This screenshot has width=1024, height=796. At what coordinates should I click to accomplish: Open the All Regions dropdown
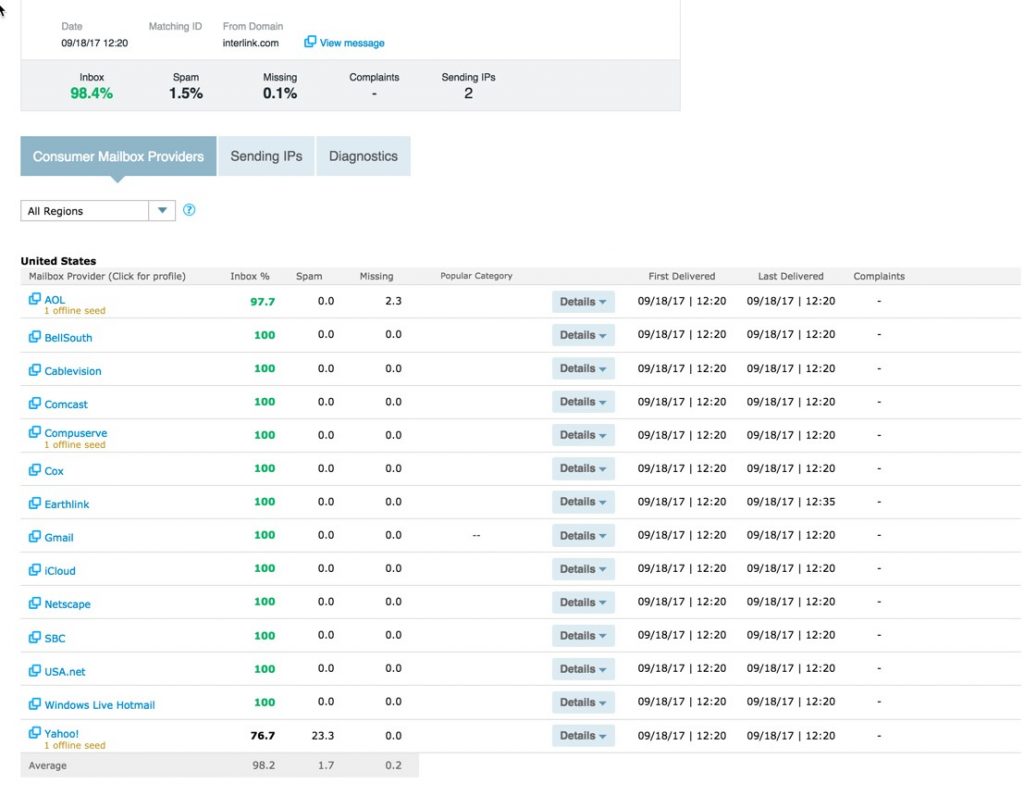[x=98, y=211]
